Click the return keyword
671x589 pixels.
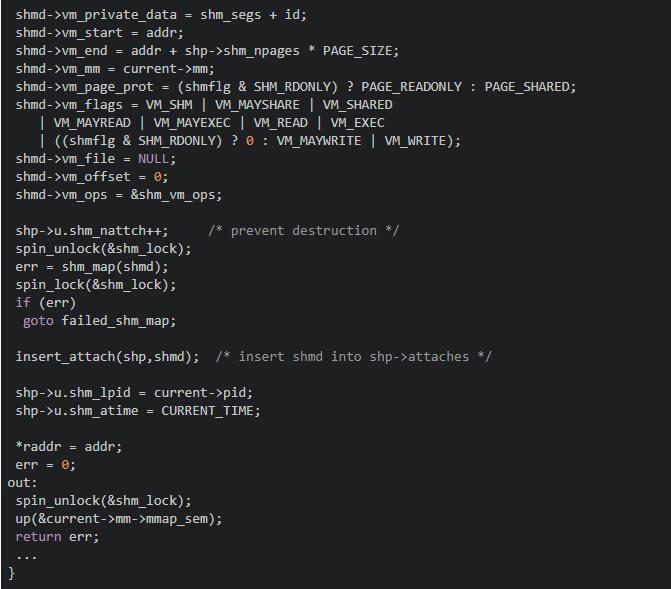[x=38, y=537]
